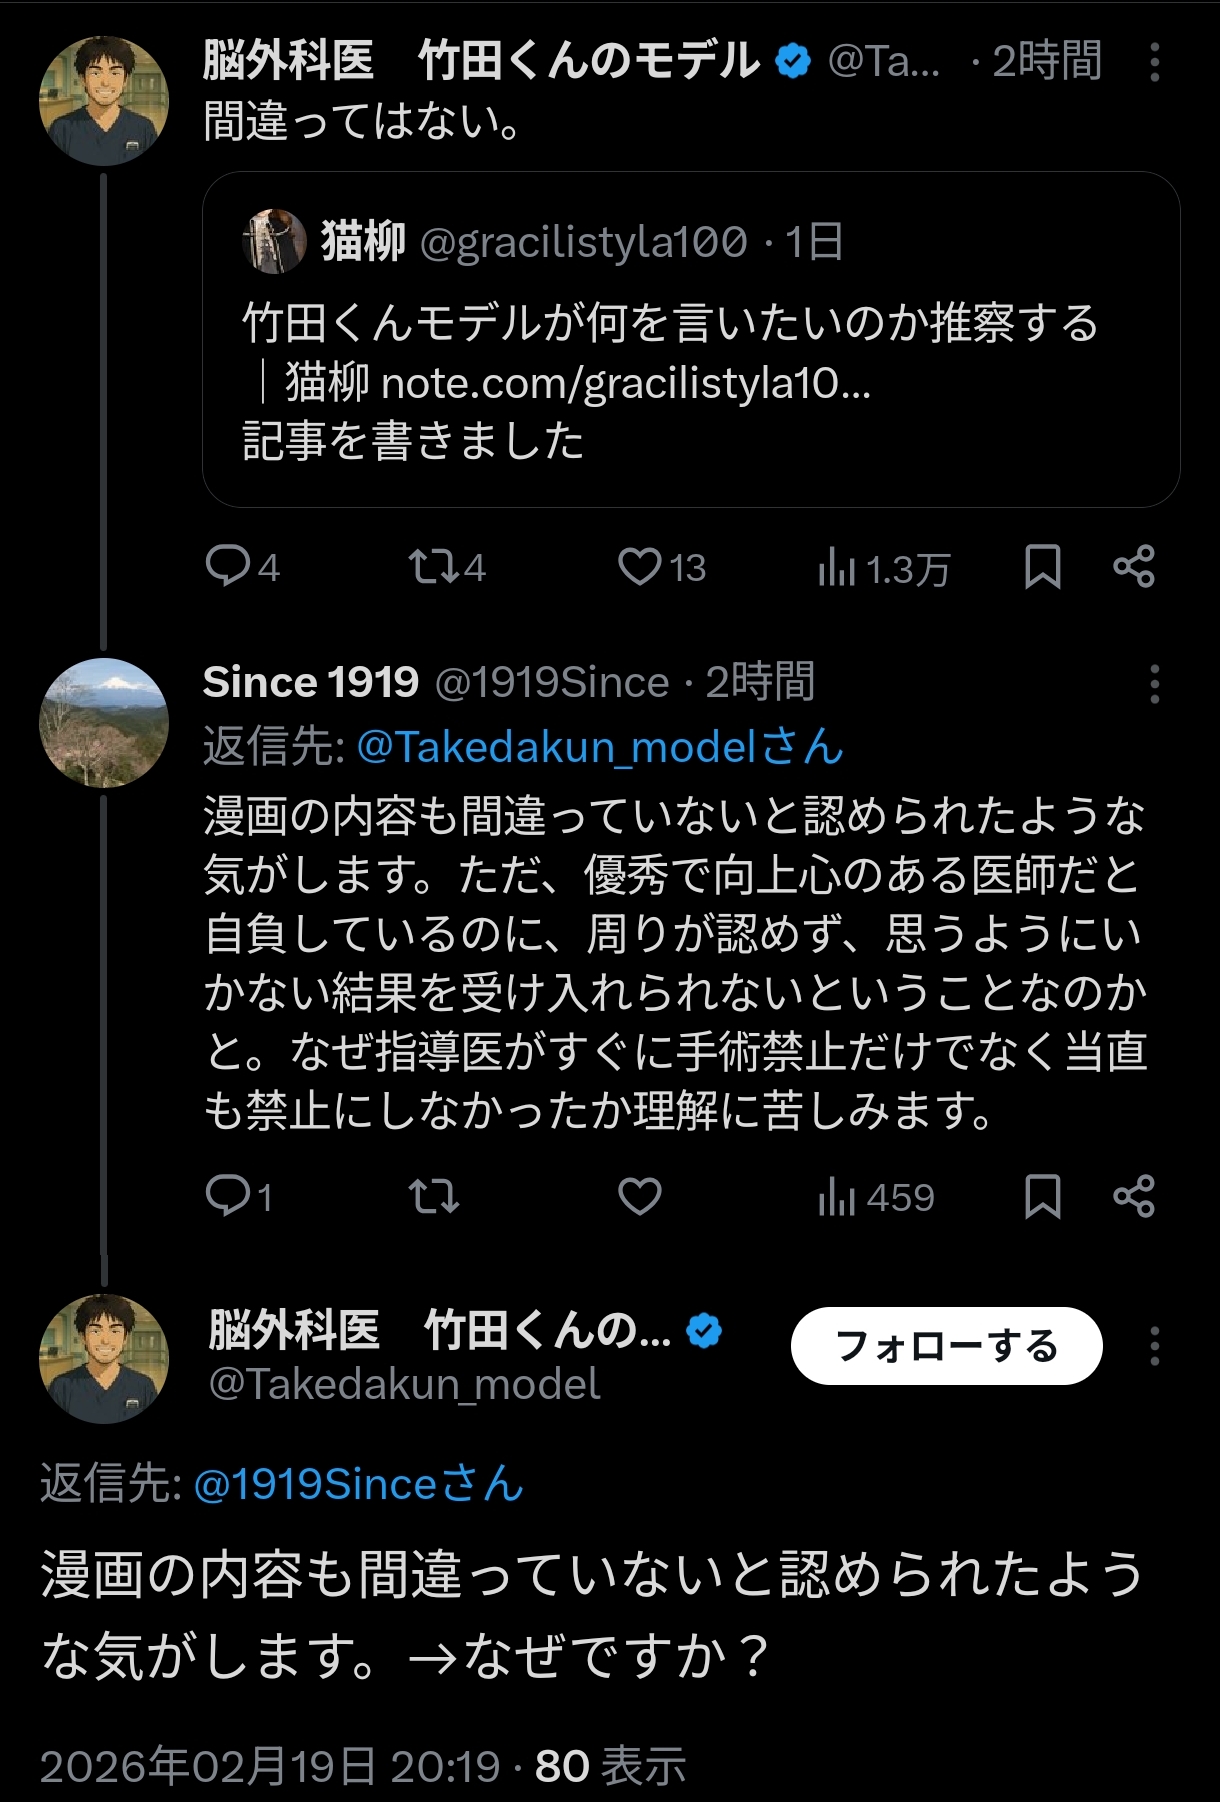Open more options next to フォローする button
The width and height of the screenshot is (1220, 1802).
(x=1154, y=1346)
